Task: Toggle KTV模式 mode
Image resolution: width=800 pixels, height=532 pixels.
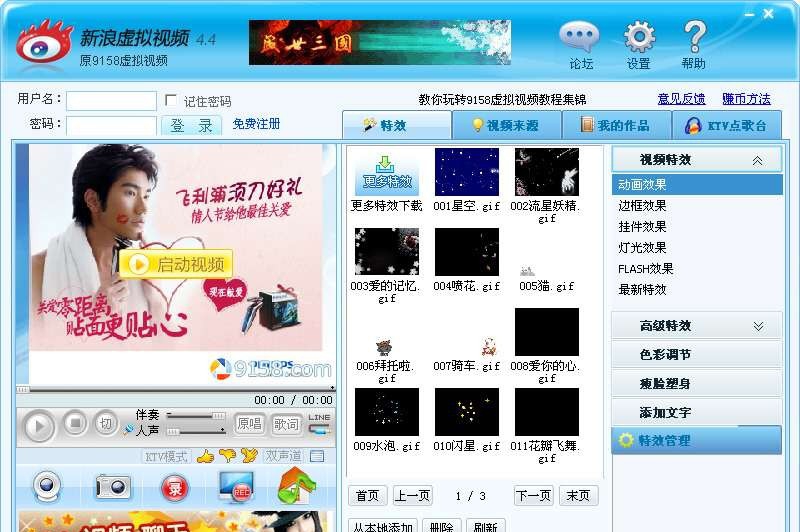Action: click(x=166, y=456)
